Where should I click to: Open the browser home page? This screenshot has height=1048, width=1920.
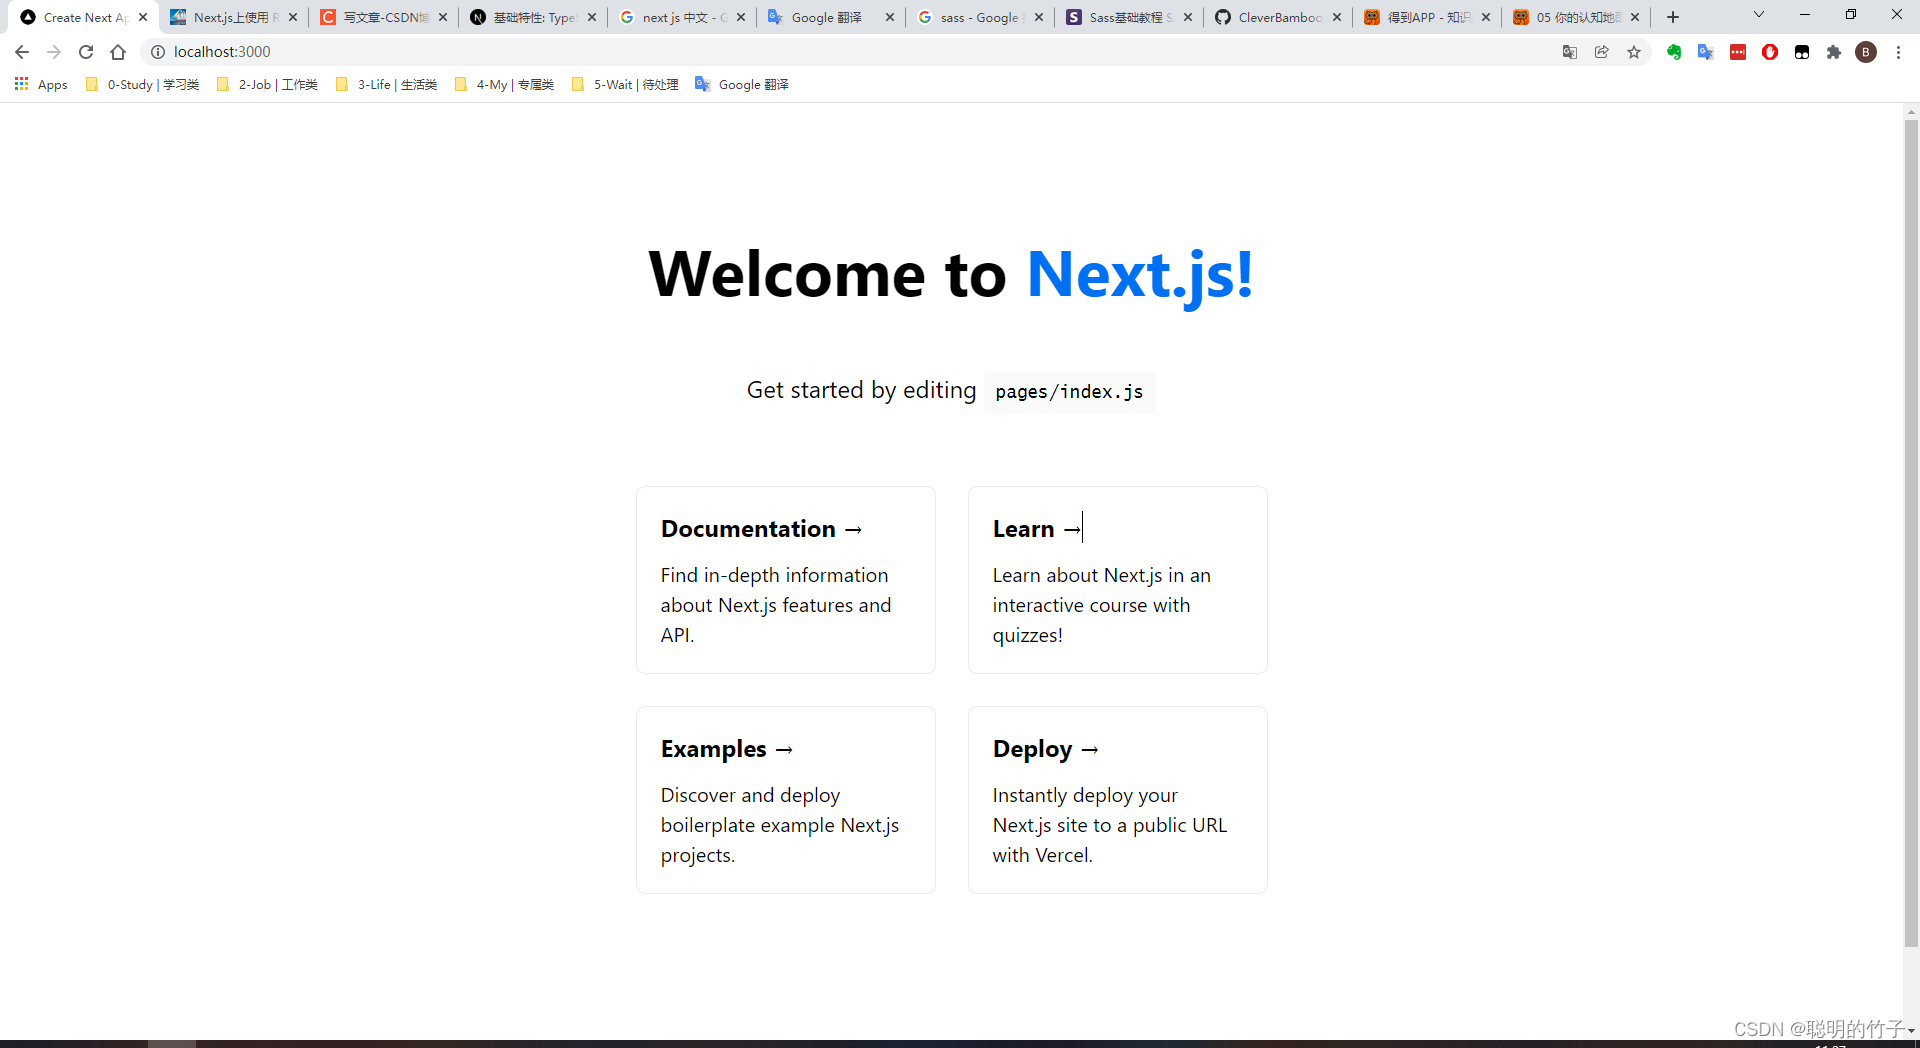click(118, 52)
